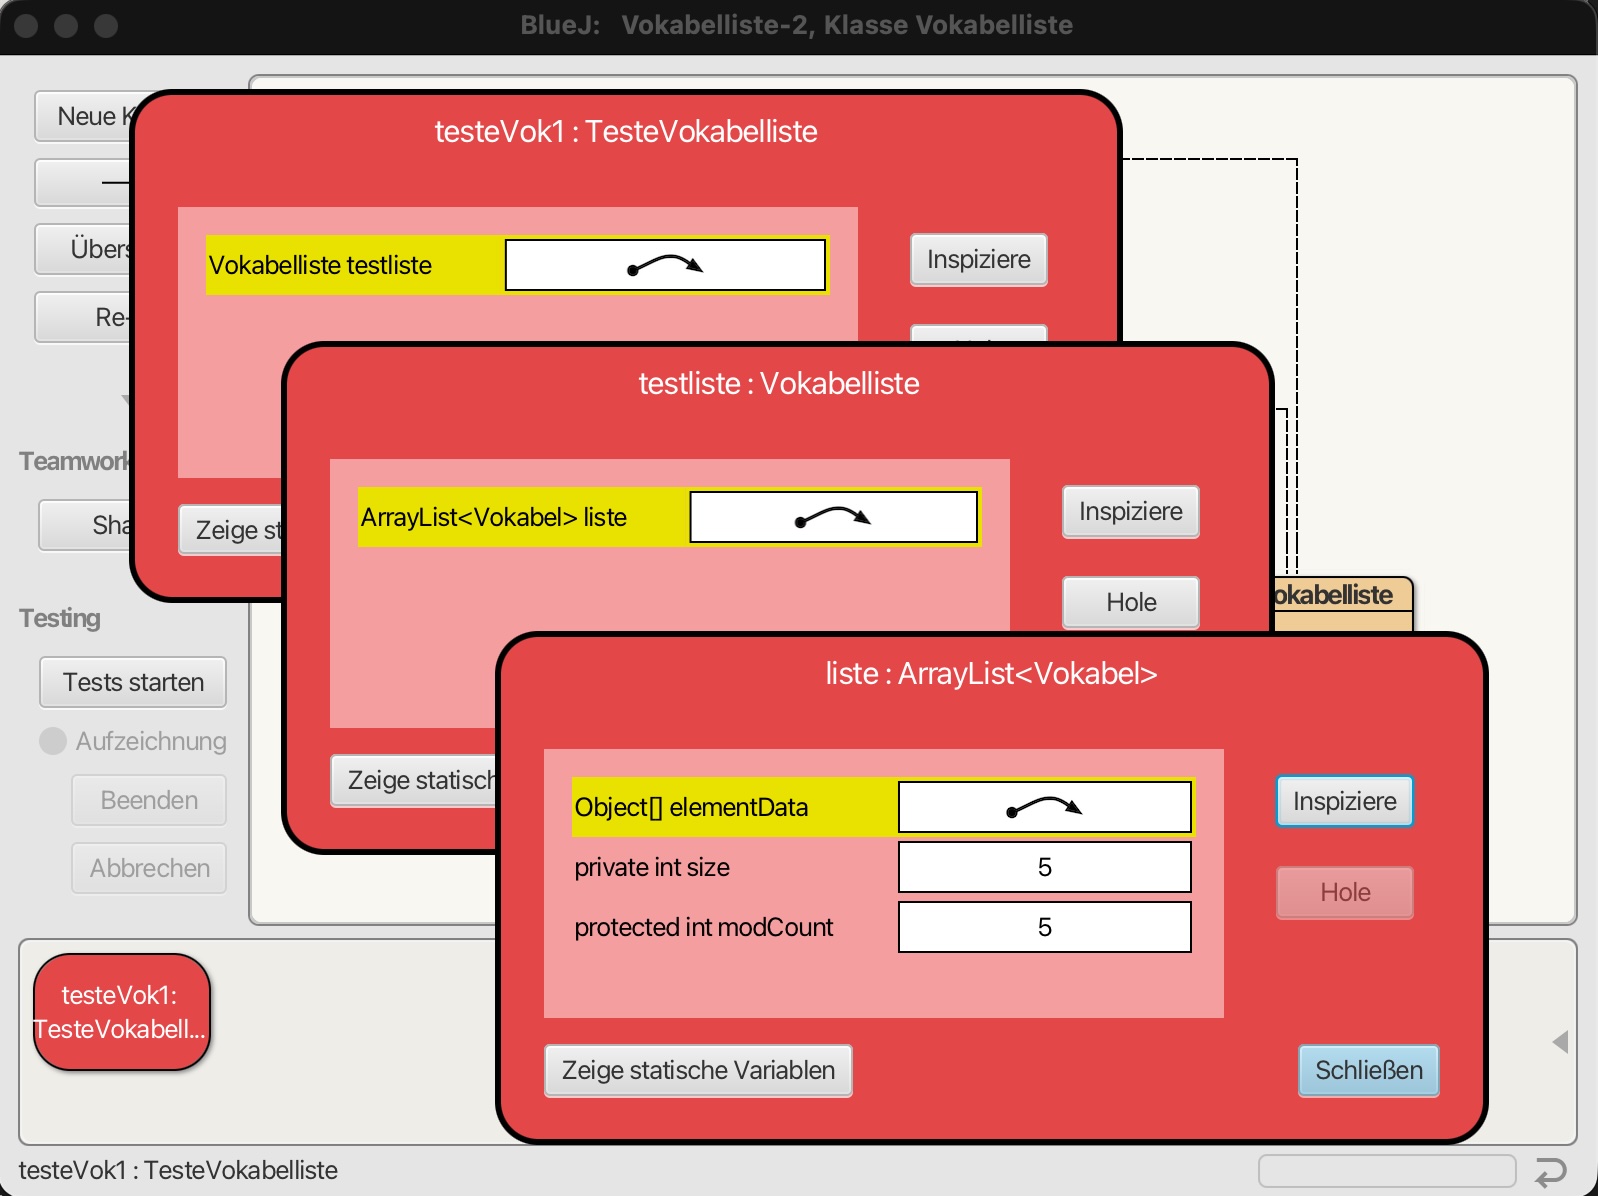
Task: Click Schließen to close the inspector
Action: click(x=1368, y=1070)
